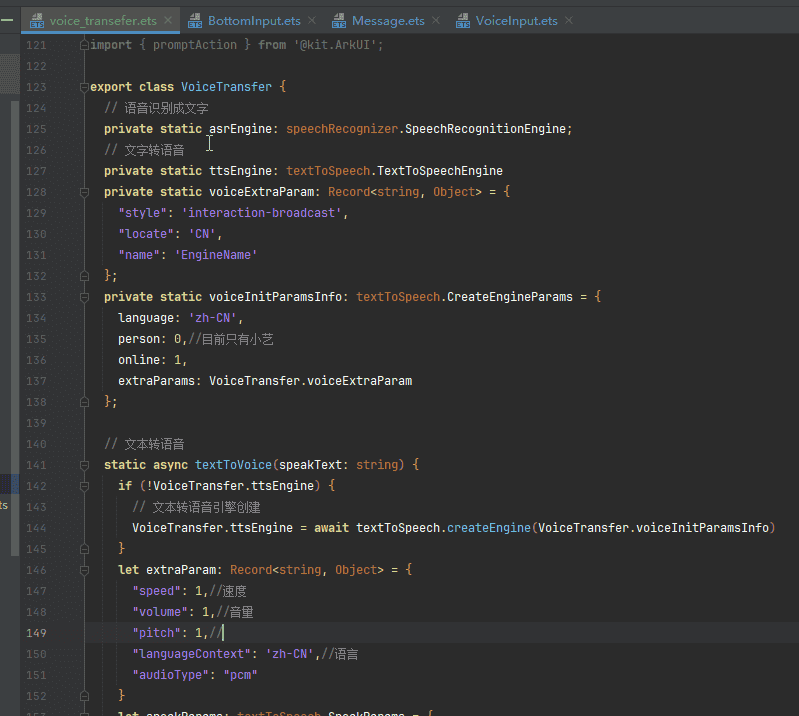Collapse the if block at line 142

coord(85,486)
